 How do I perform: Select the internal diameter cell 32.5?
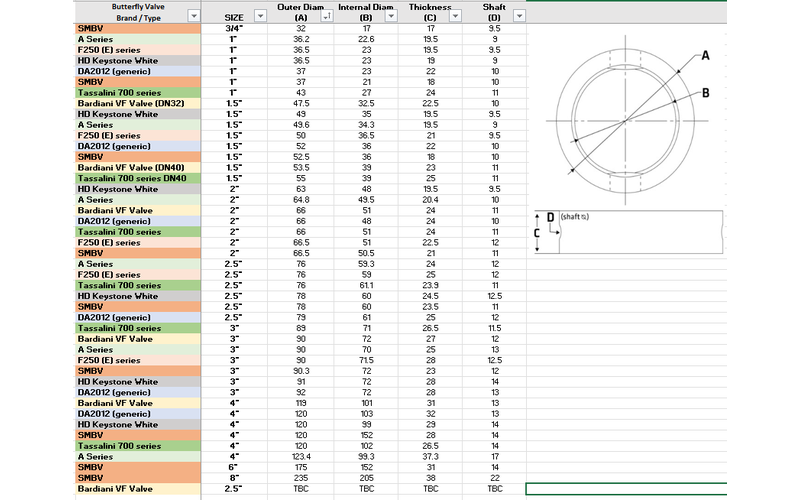(x=366, y=104)
